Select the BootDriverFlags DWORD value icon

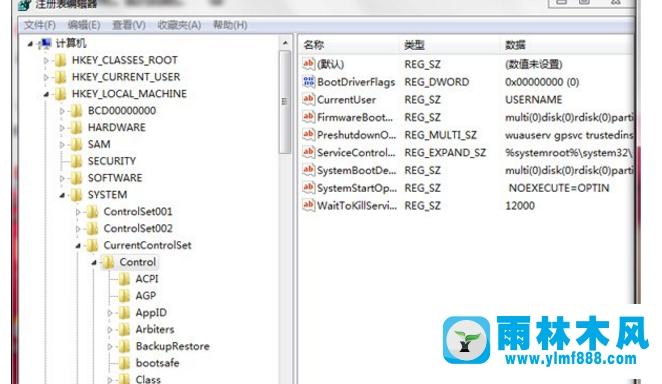309,81
